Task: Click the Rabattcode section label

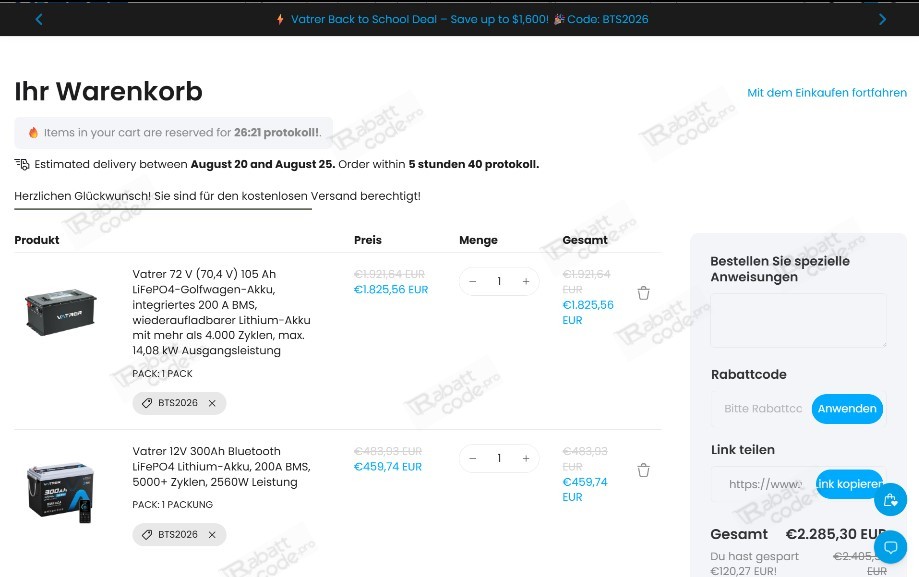Action: [x=748, y=375]
